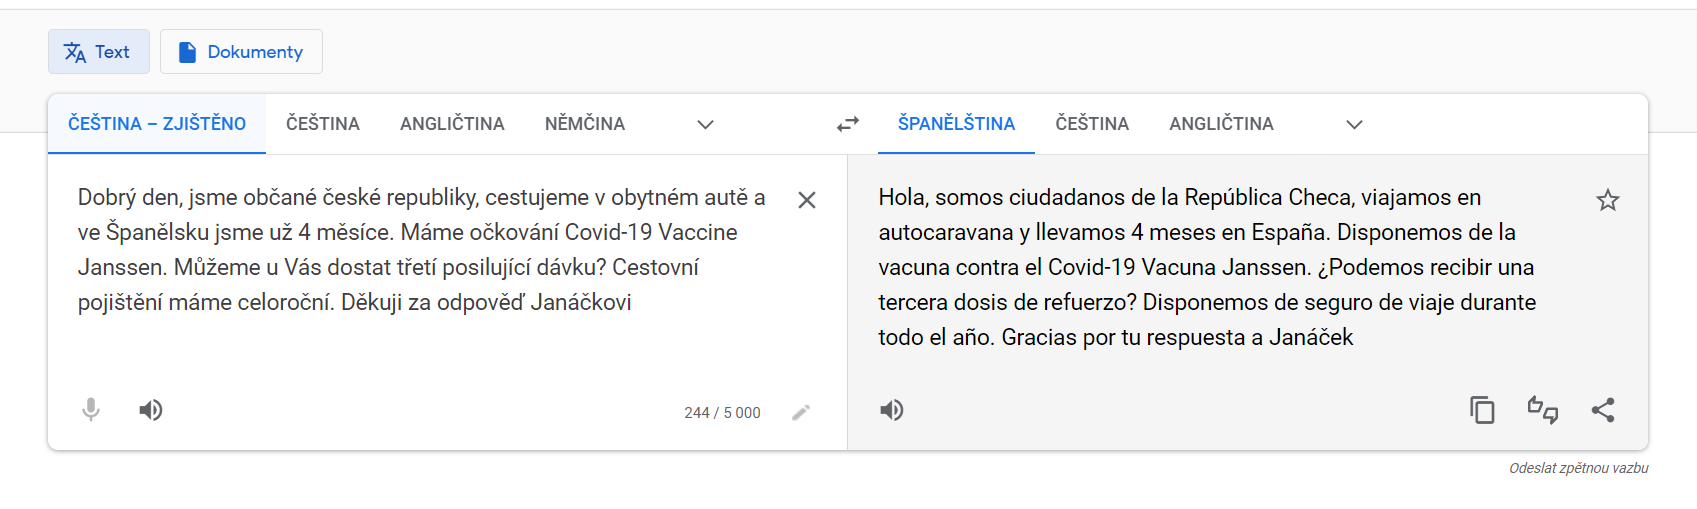Screen dimensions: 1697x509
Task: Swap source and target languages
Action: pos(848,124)
